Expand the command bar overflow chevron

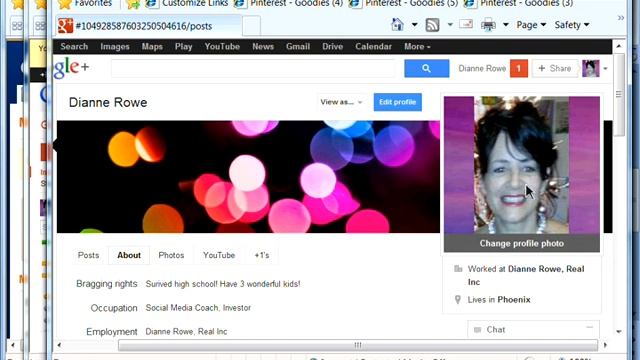[x=621, y=18]
